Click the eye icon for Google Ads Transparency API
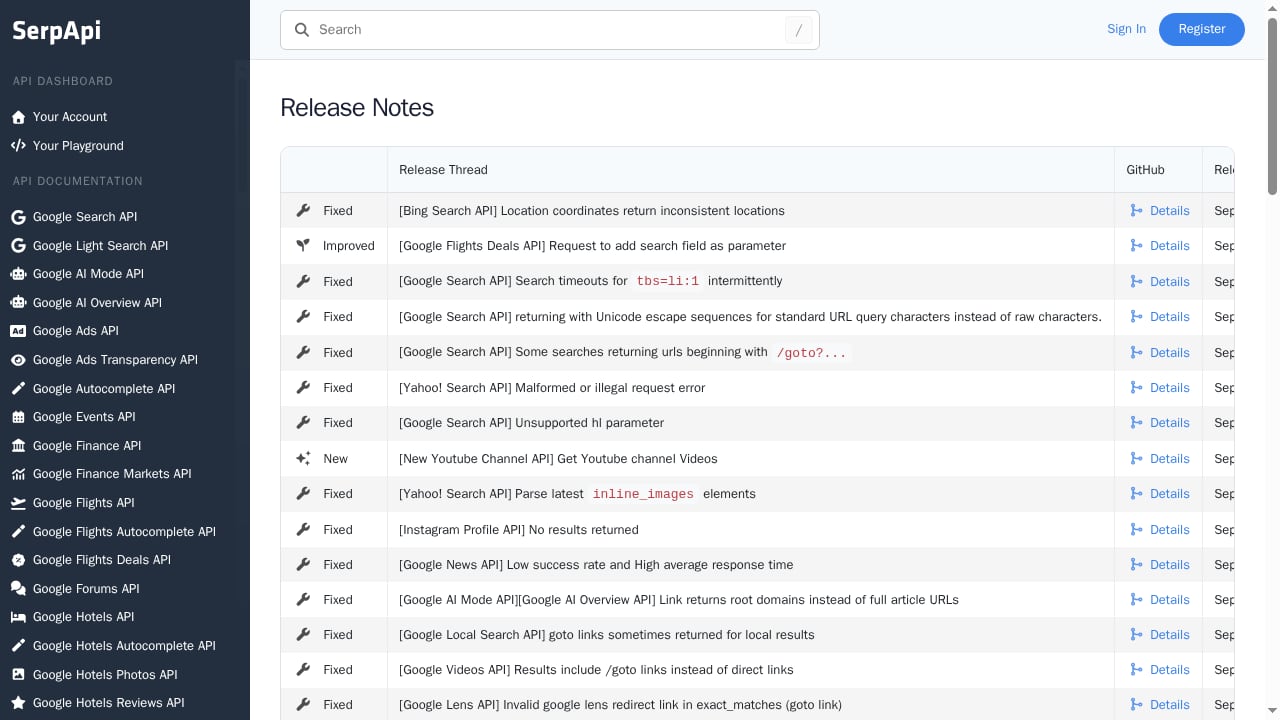This screenshot has height=720, width=1280. pos(18,360)
